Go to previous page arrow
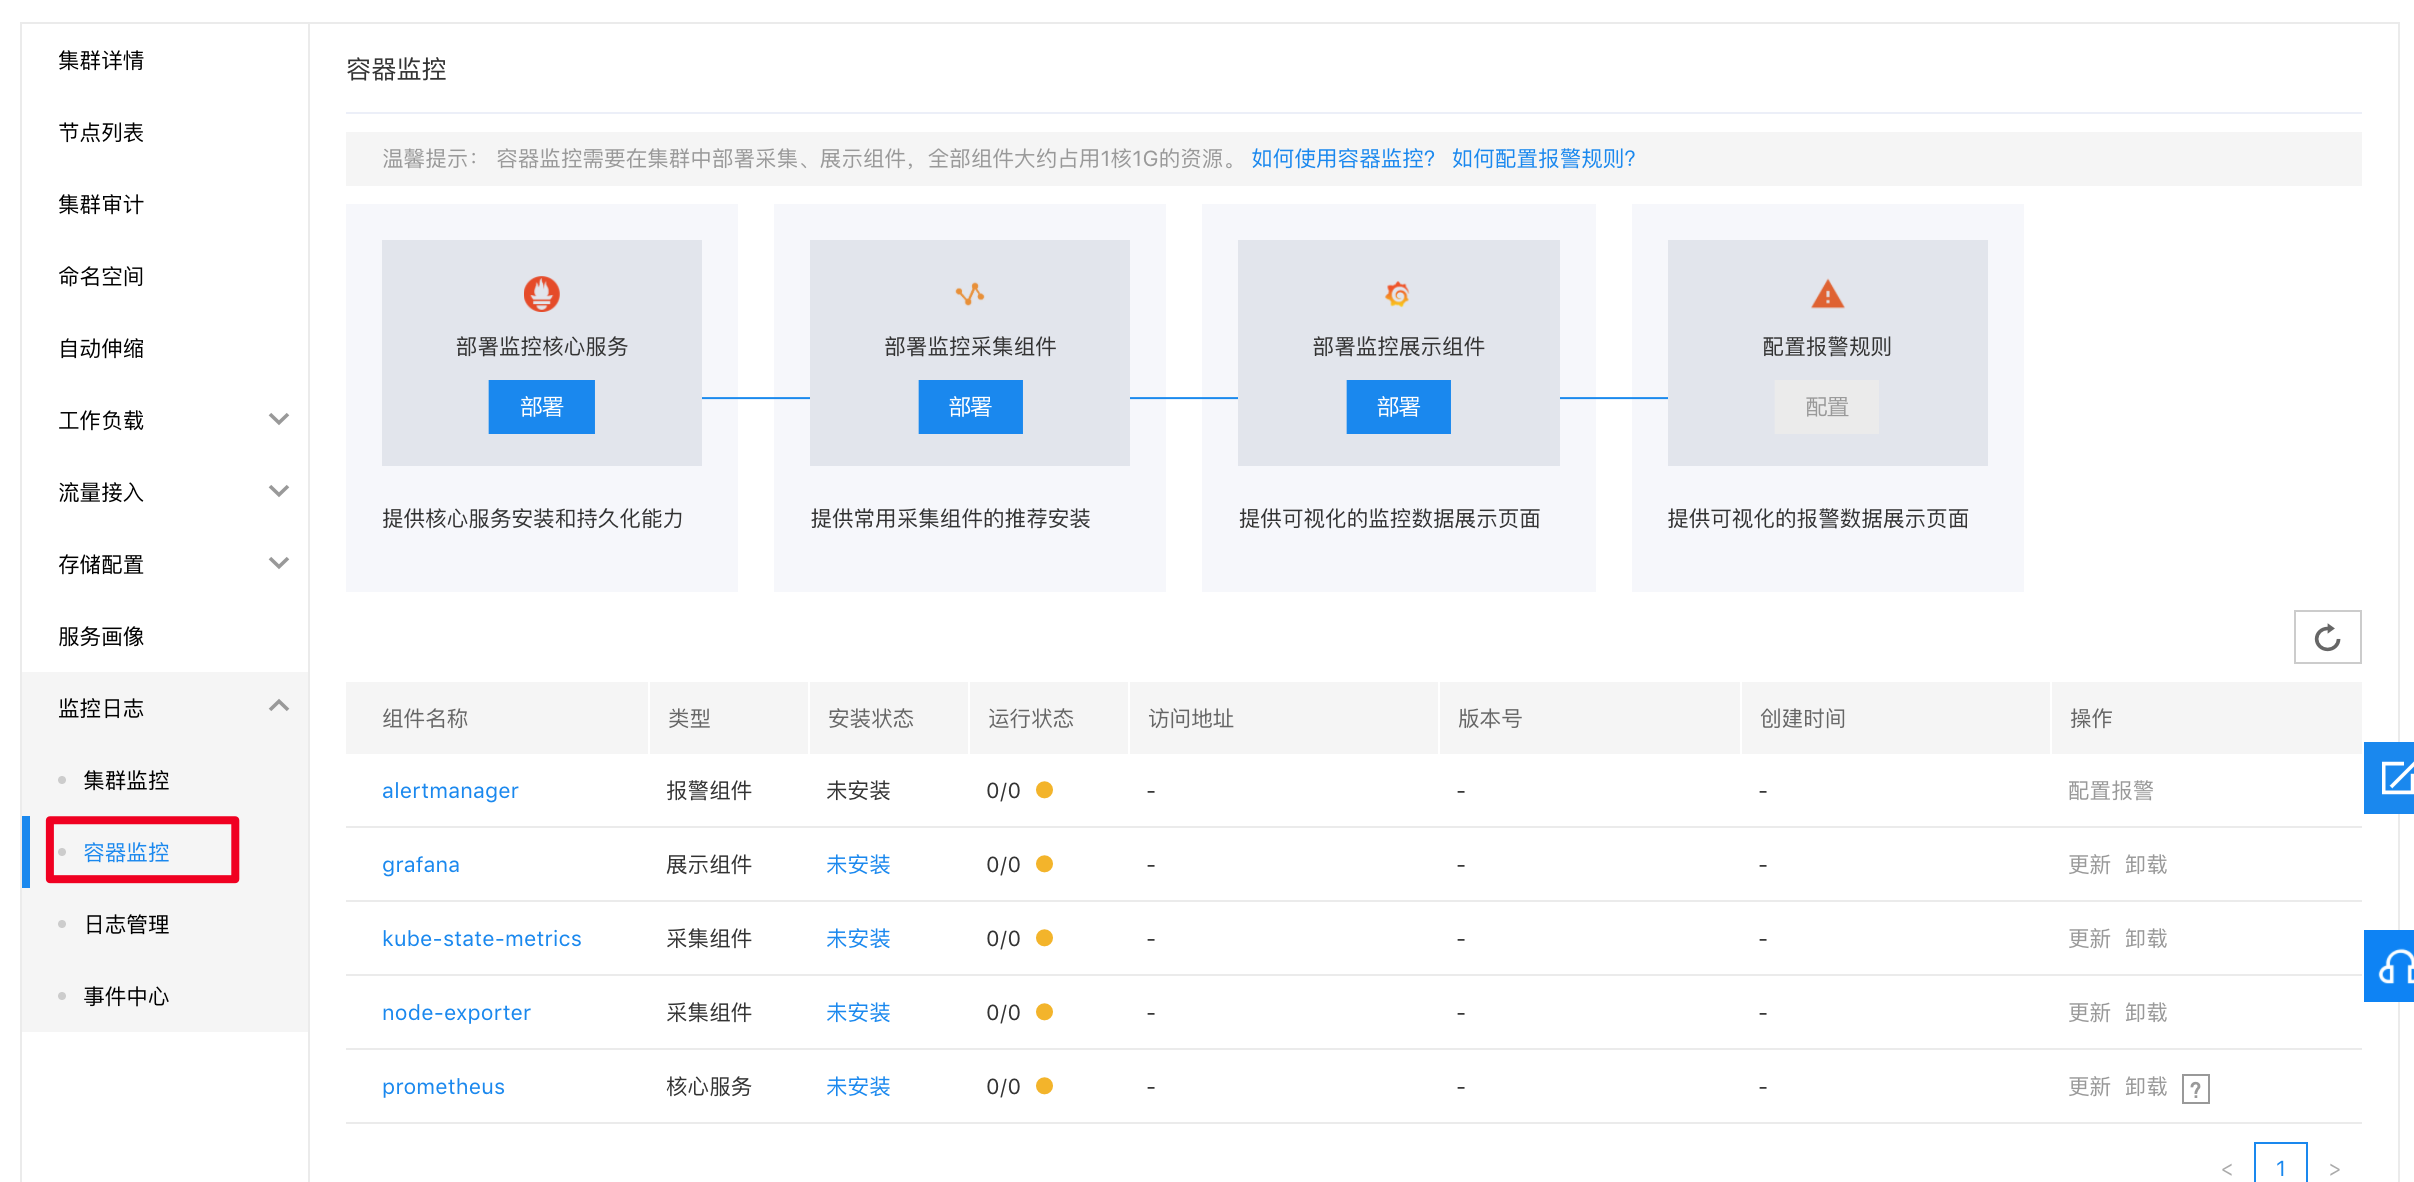The height and width of the screenshot is (1182, 2414). tap(2227, 1169)
